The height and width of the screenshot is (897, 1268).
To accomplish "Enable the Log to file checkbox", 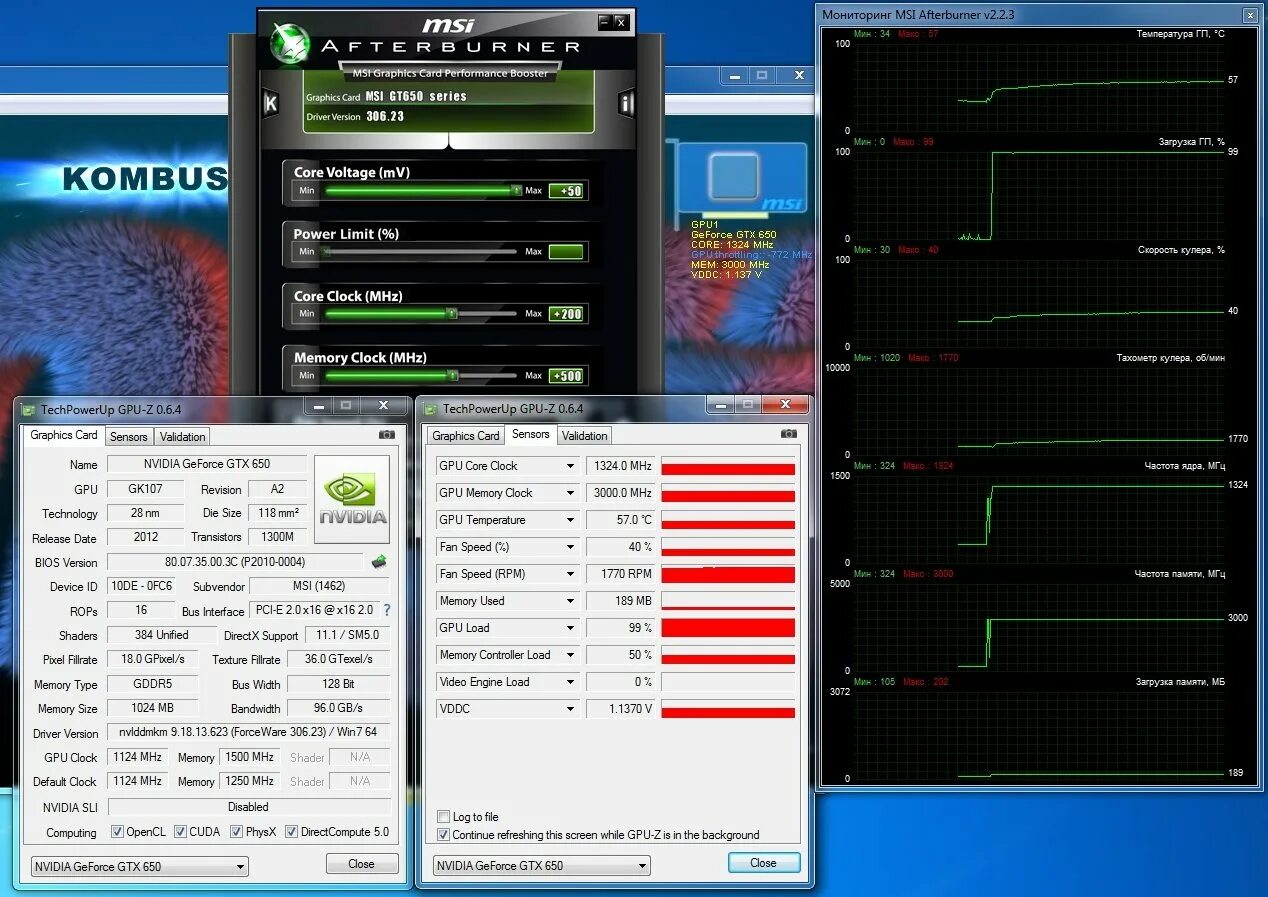I will pos(444,817).
